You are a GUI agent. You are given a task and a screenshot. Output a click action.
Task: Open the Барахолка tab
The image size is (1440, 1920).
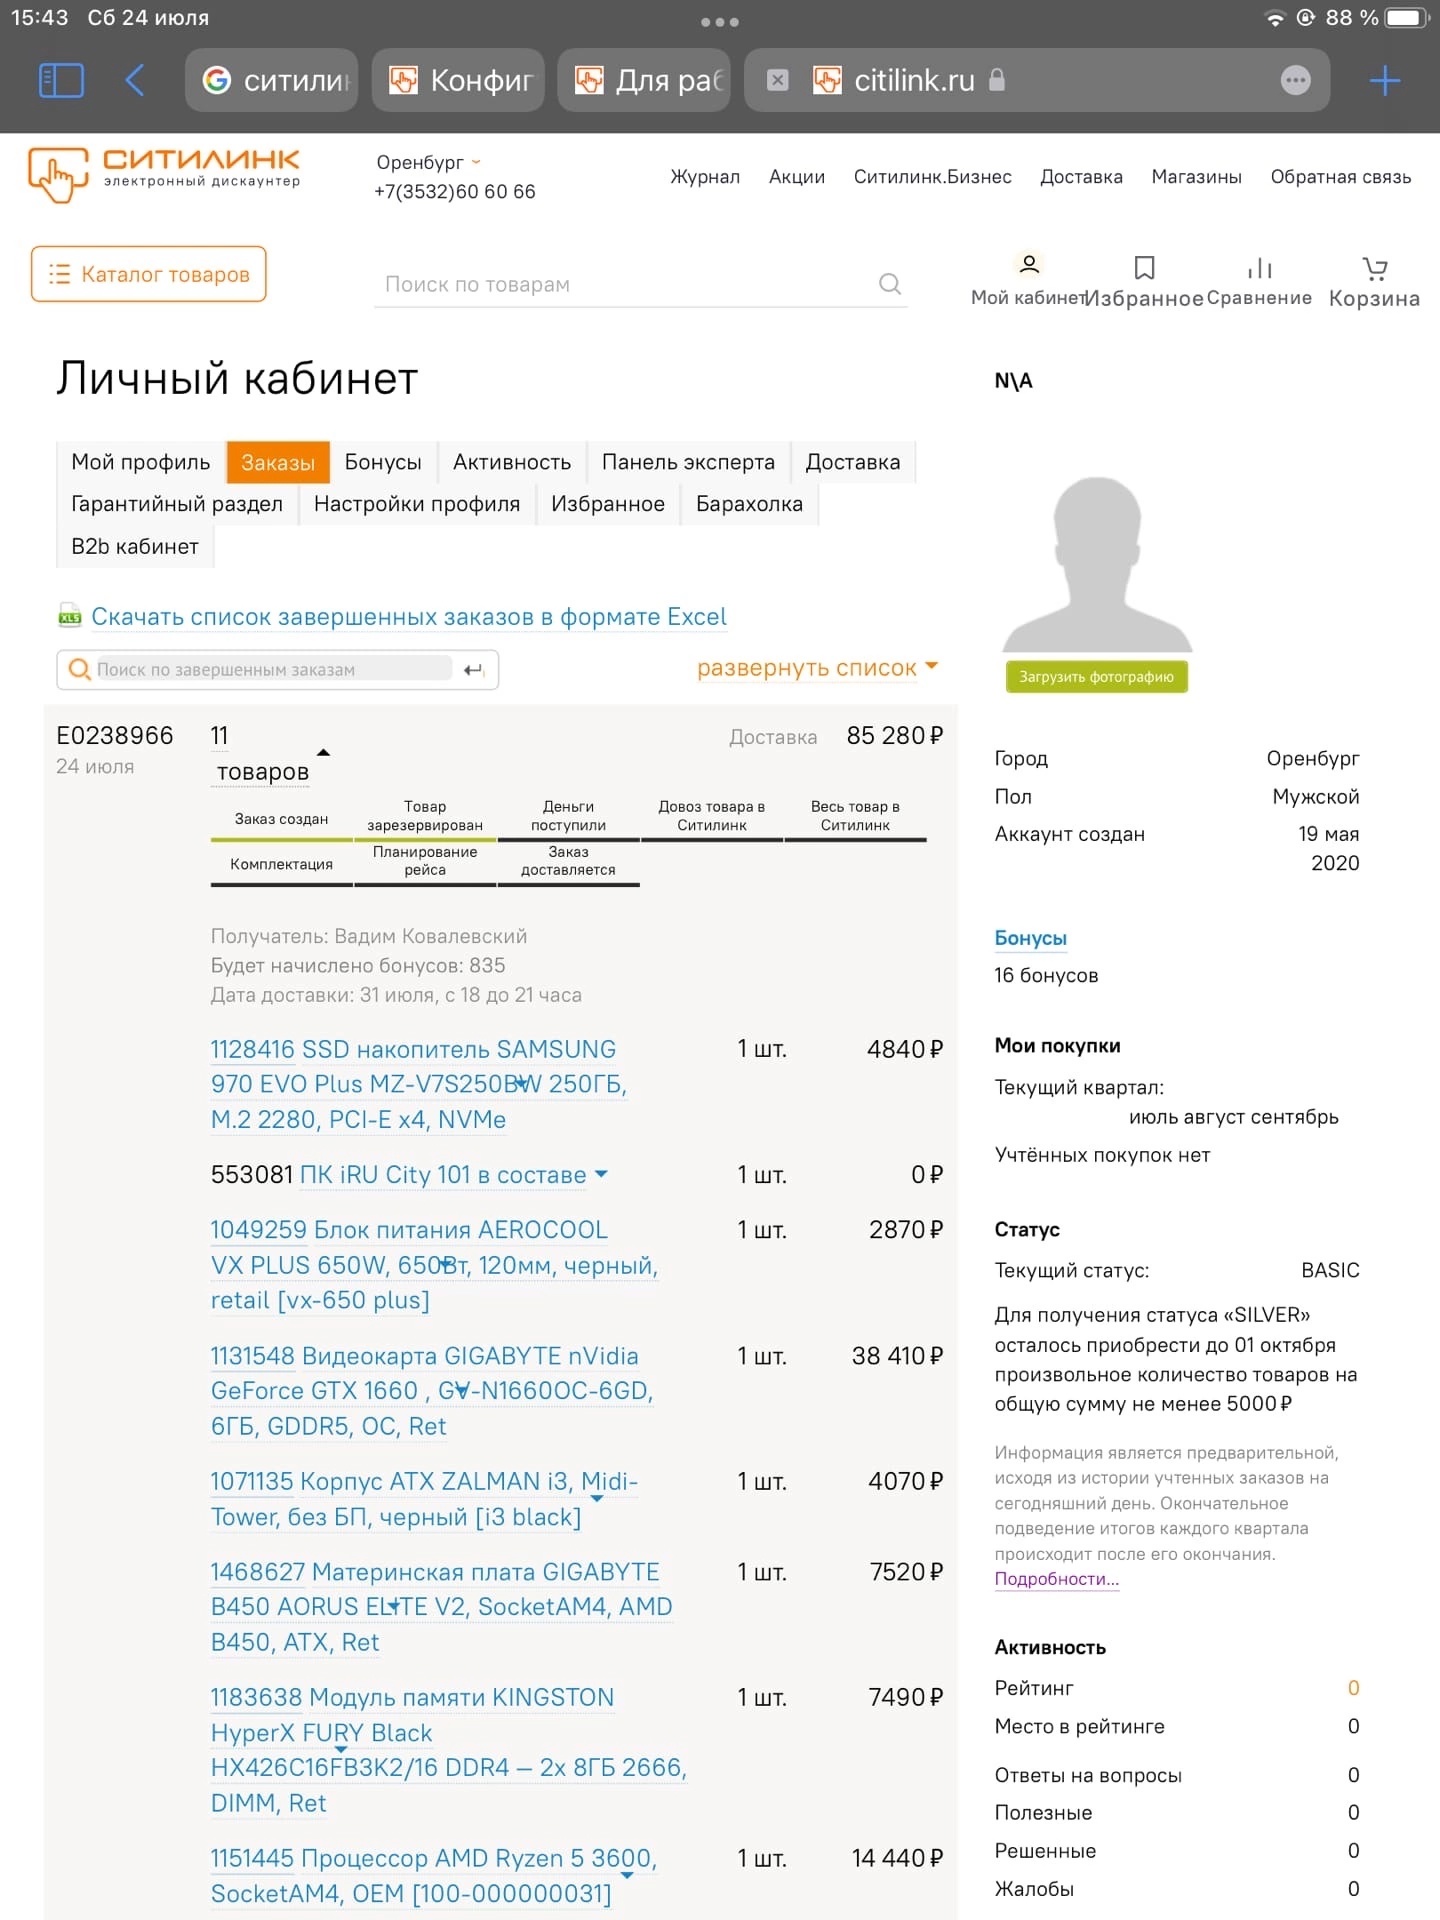749,504
